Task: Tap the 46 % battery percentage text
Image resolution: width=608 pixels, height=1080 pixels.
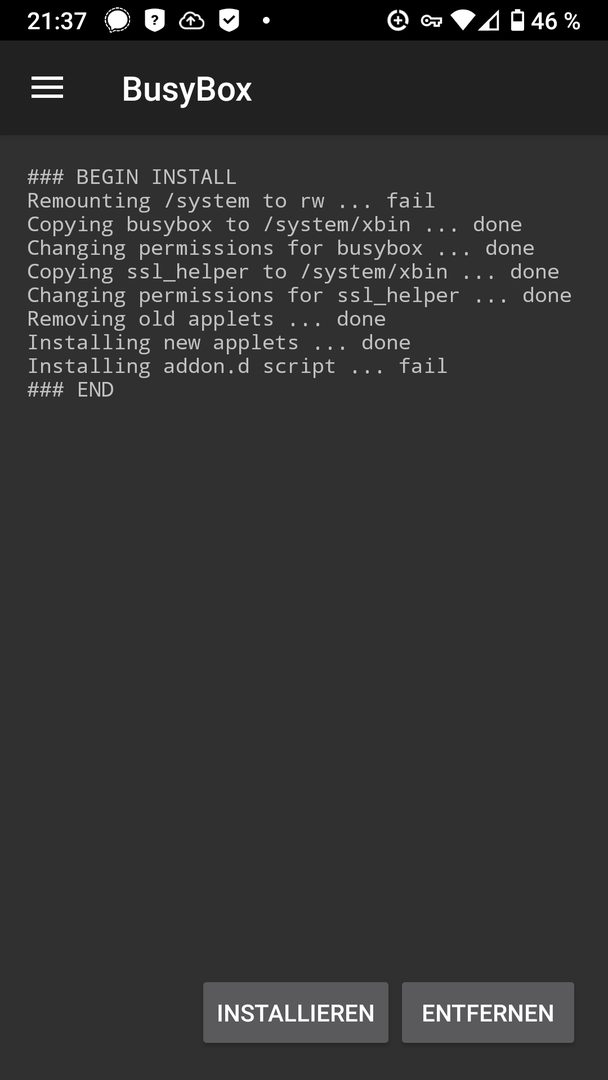Action: coord(555,21)
